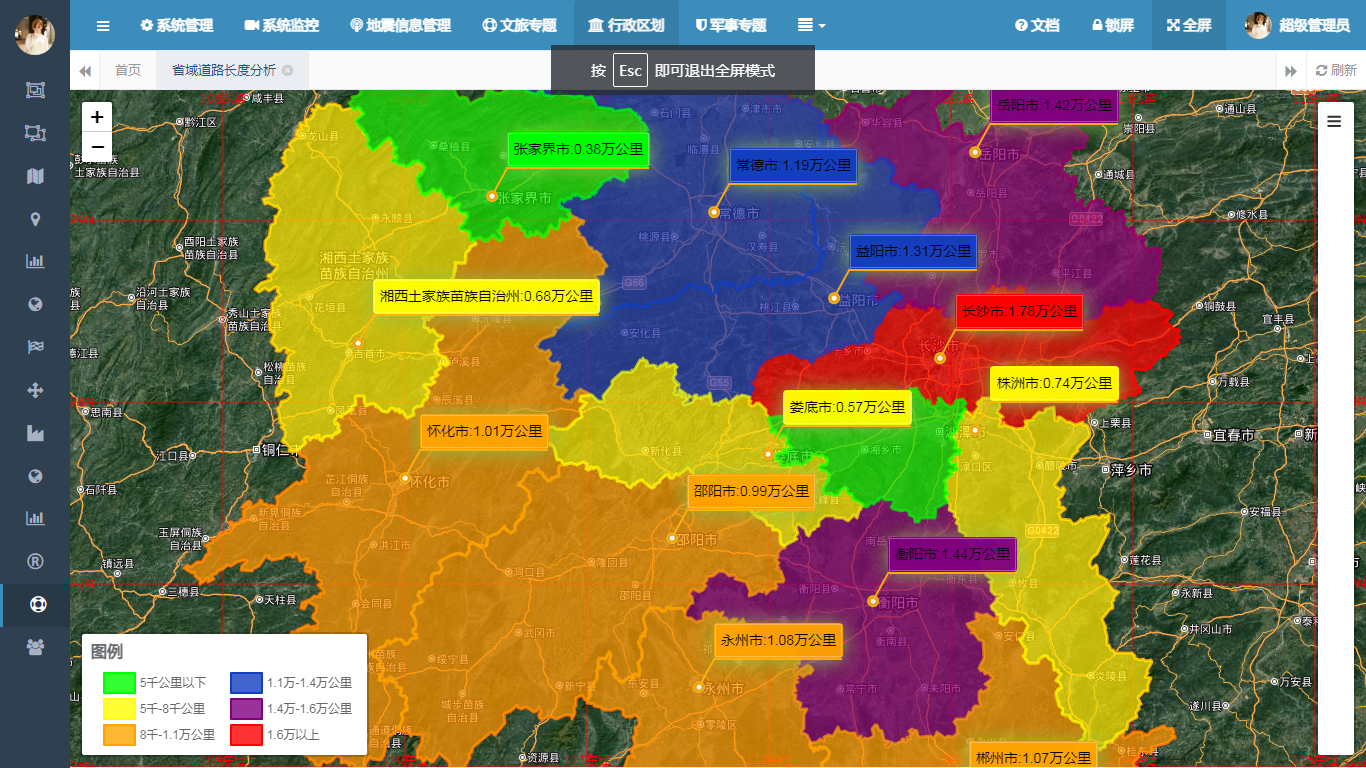The width and height of the screenshot is (1366, 768).
Task: Toggle the top hamburger menu icon
Action: [x=103, y=25]
